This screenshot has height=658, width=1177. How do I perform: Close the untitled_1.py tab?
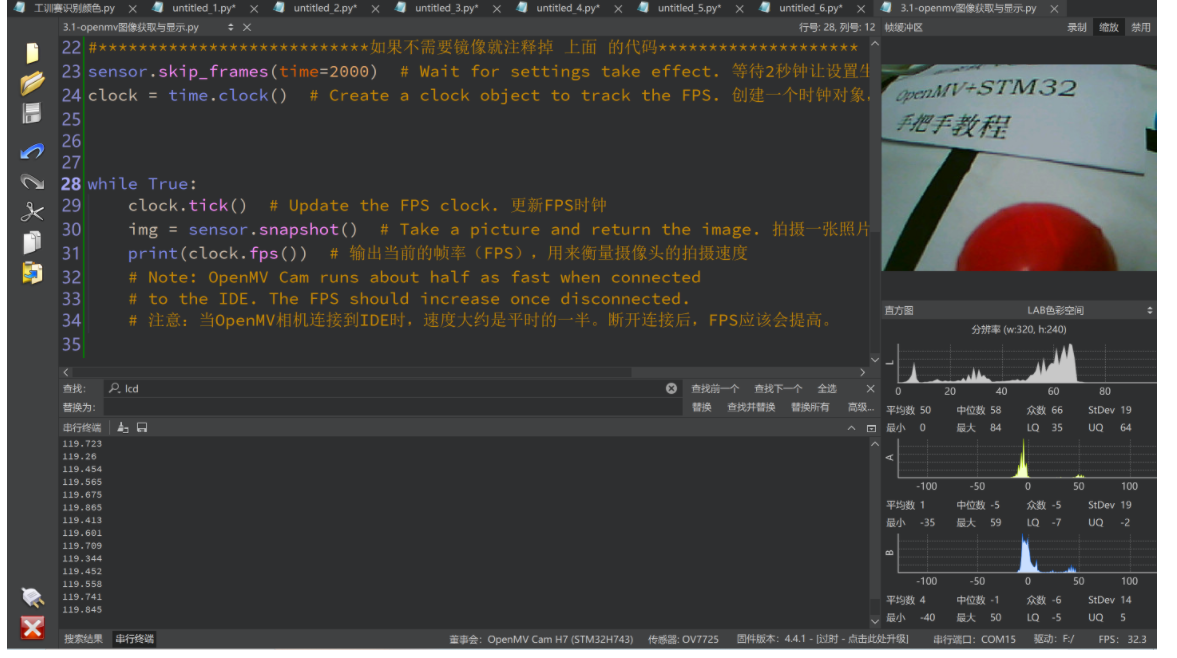(254, 9)
